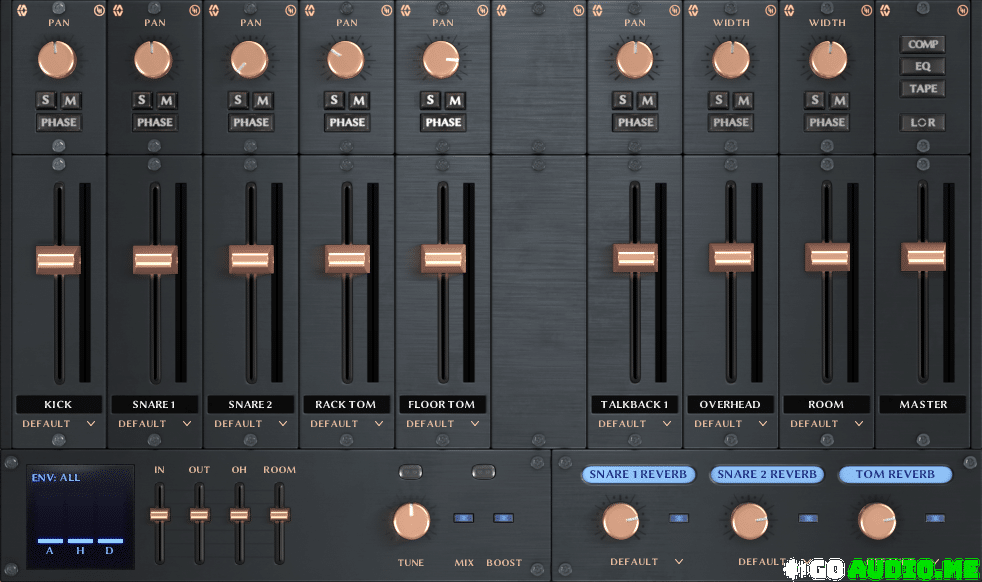Click the L/R swap button on Master
982x582 pixels.
[x=923, y=122]
